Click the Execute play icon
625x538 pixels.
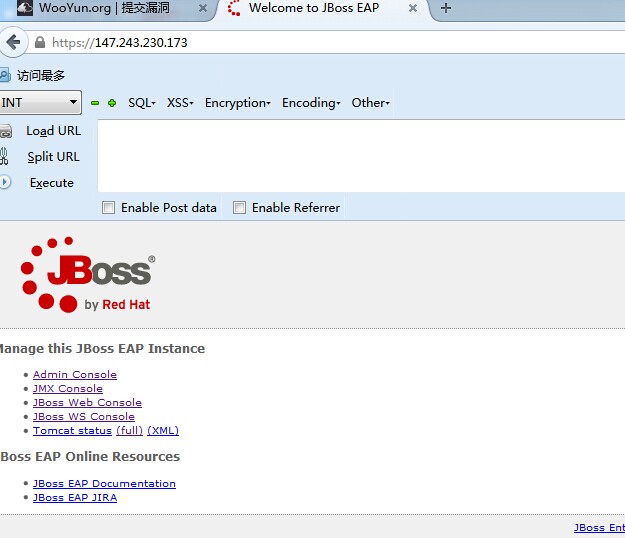(x=5, y=183)
